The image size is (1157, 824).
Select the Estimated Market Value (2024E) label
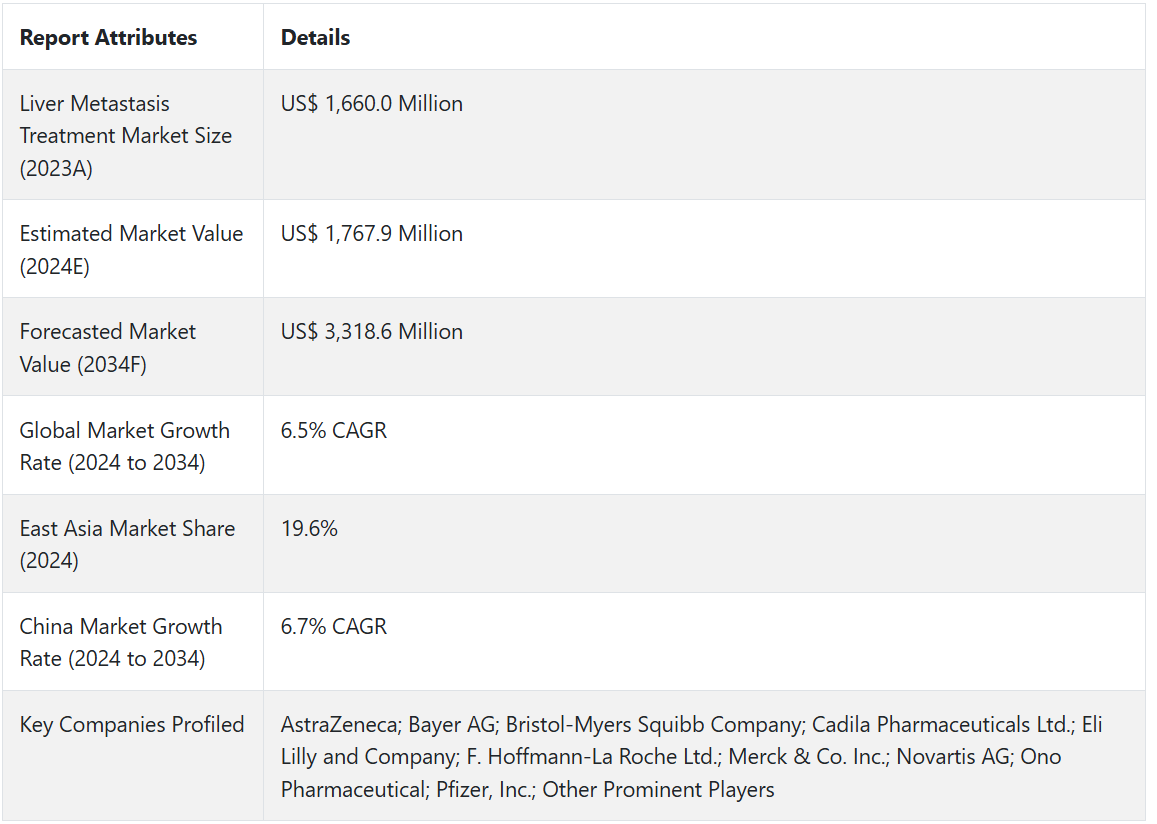point(131,249)
